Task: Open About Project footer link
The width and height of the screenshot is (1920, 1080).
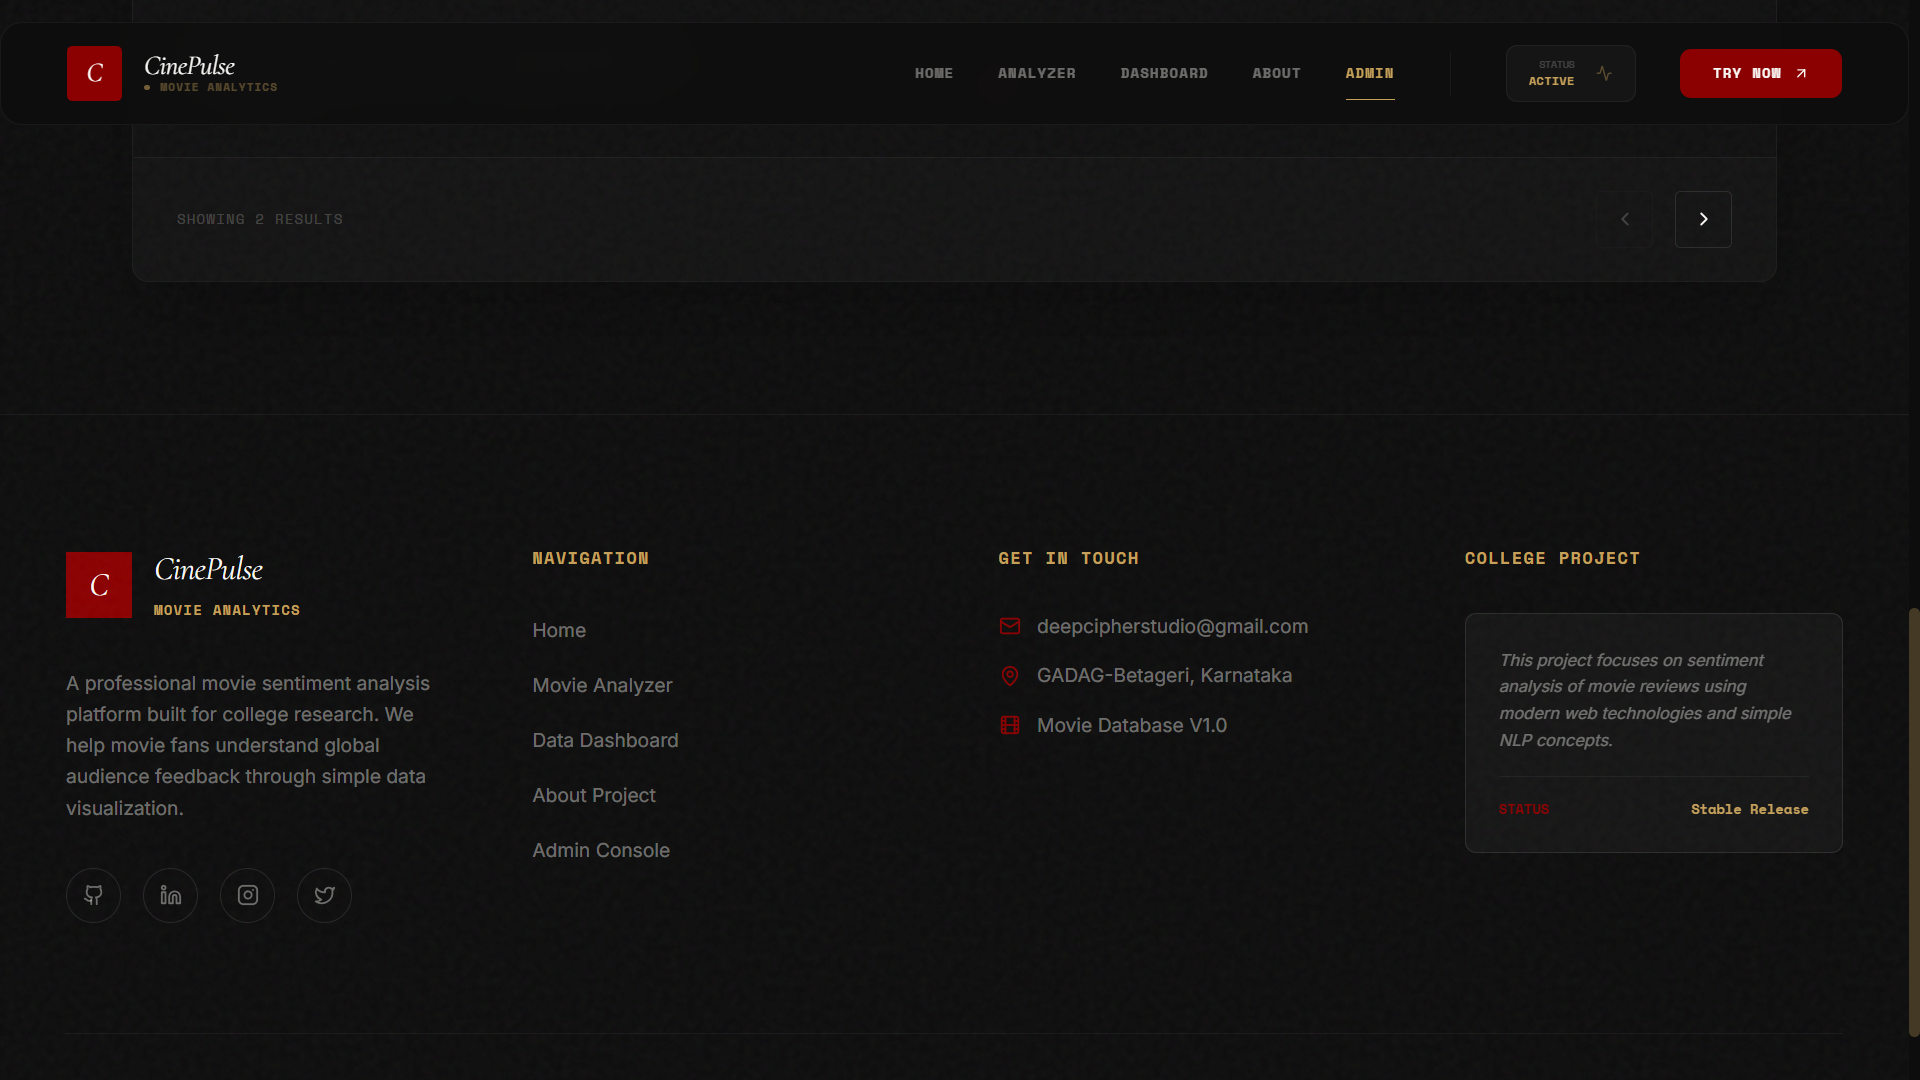Action: tap(594, 796)
